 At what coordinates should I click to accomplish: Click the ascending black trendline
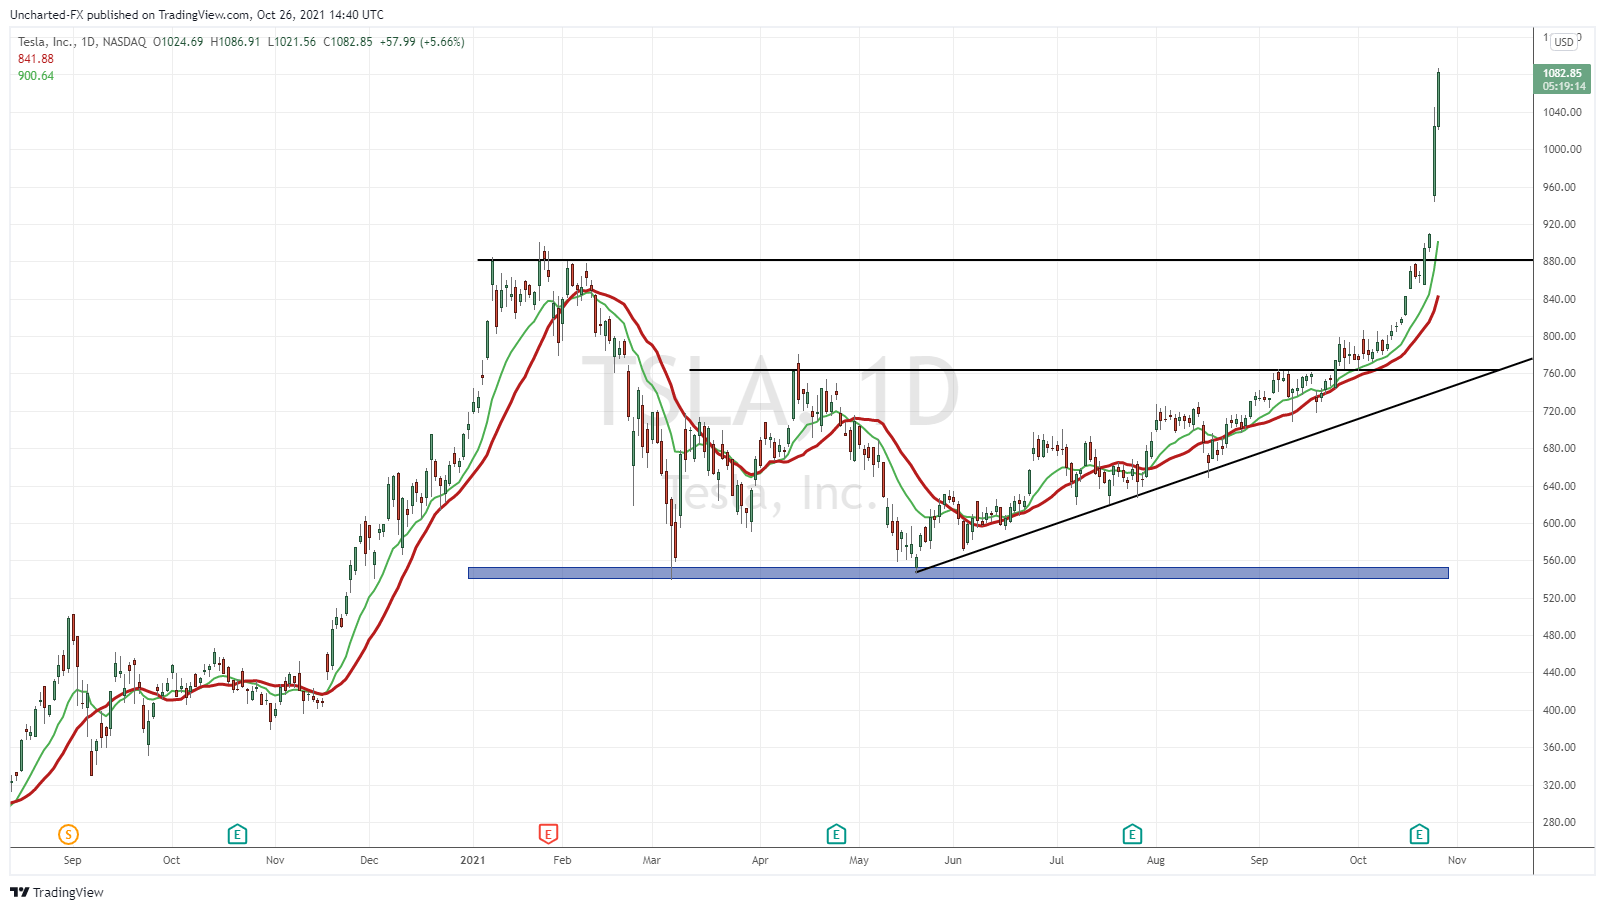(1224, 465)
